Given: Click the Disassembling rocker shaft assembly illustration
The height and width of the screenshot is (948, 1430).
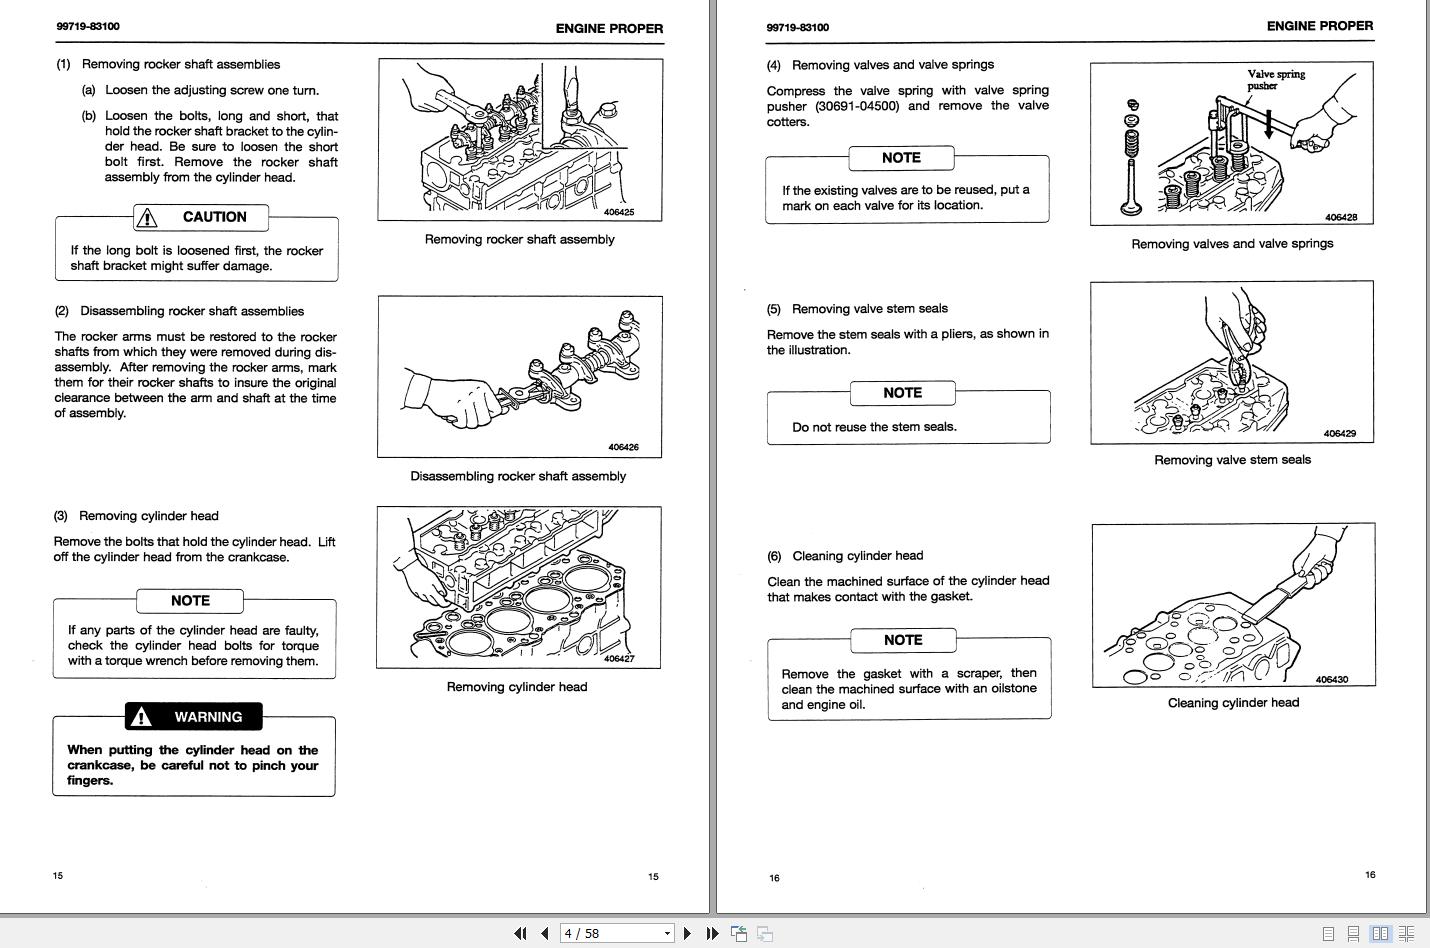Looking at the screenshot, I should tap(520, 376).
